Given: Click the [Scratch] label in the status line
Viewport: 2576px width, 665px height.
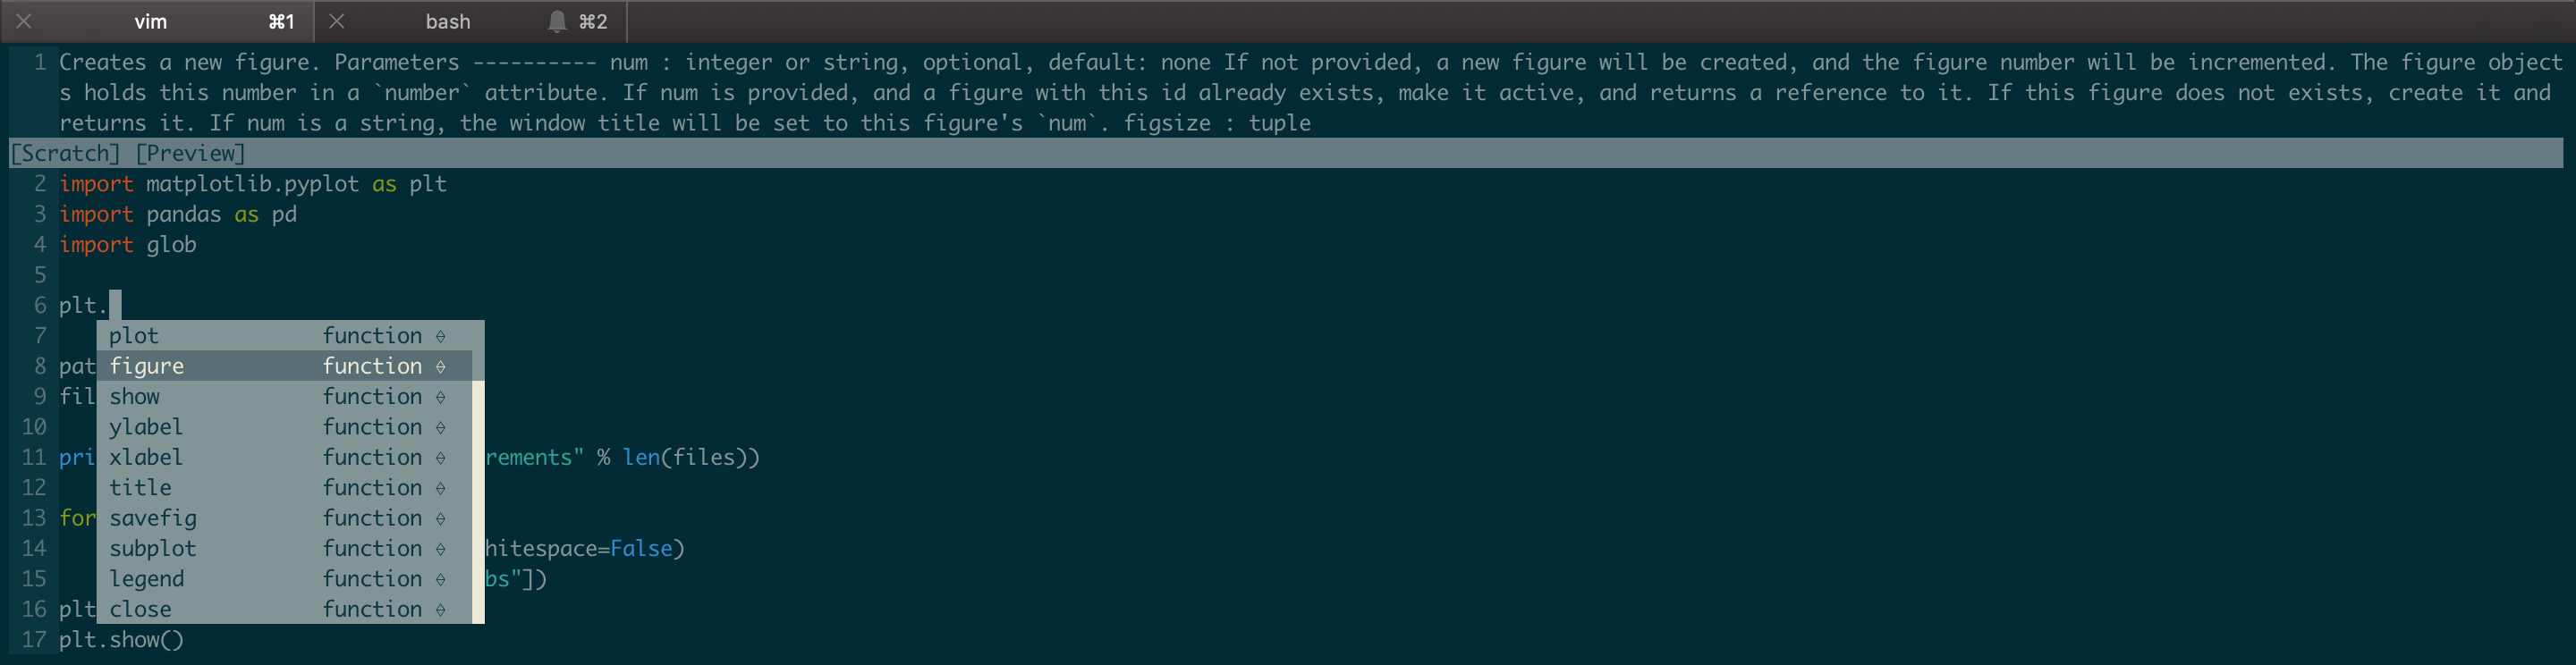Looking at the screenshot, I should click(64, 153).
